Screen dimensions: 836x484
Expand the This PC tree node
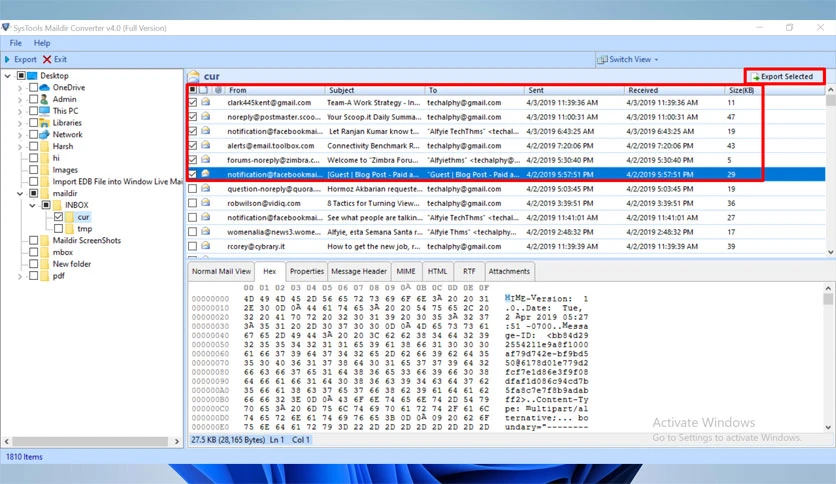pyautogui.click(x=20, y=111)
